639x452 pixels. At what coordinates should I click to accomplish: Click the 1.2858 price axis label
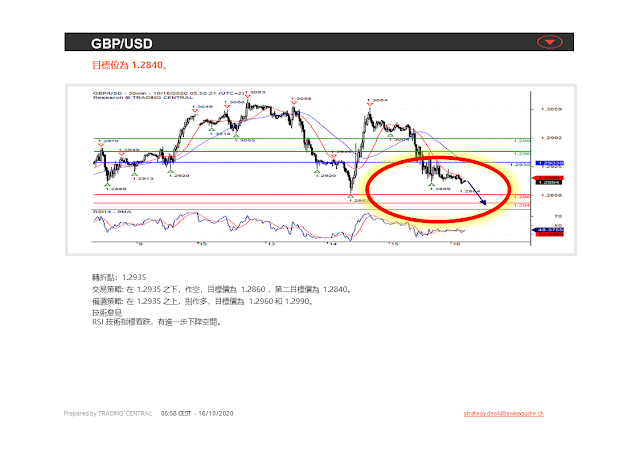click(551, 195)
